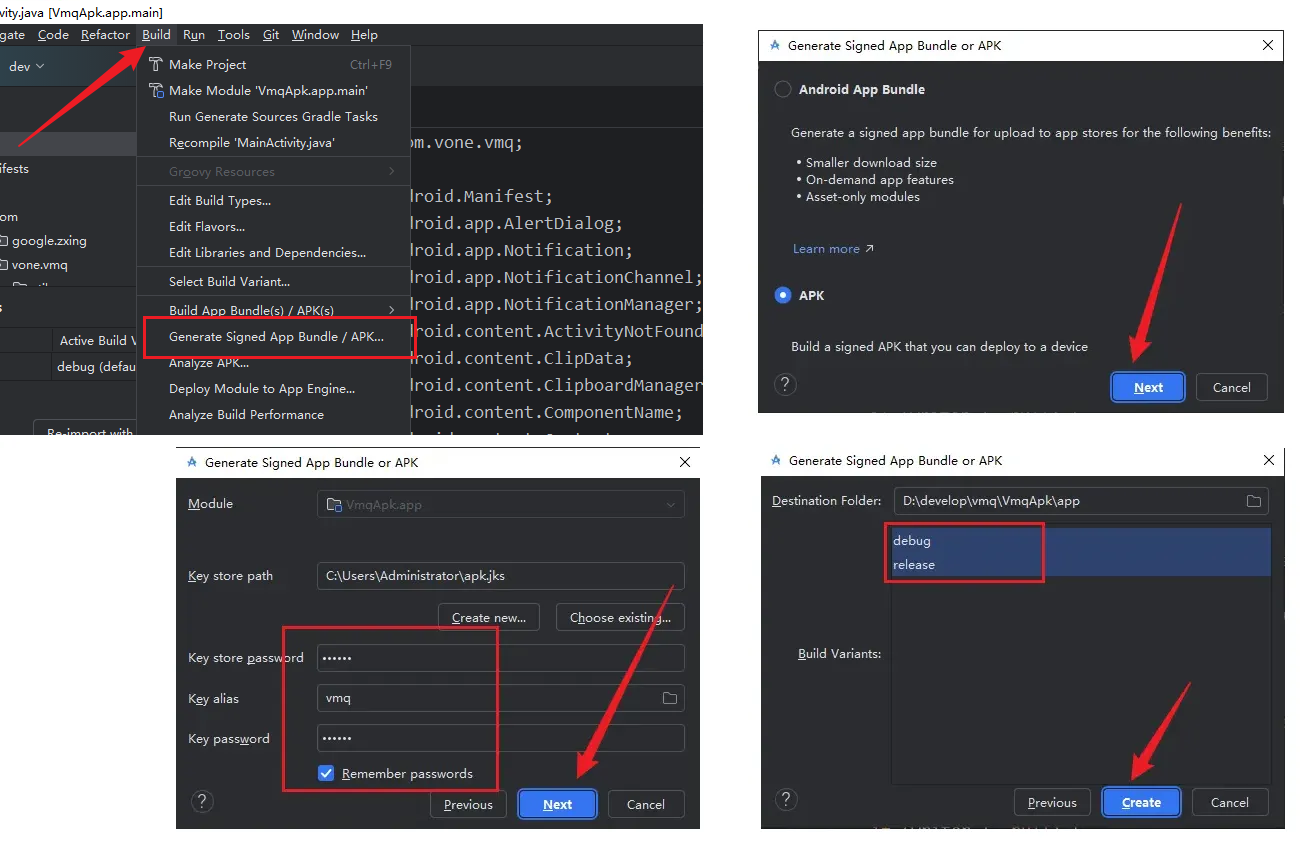Click folder icon beside google.zxing package
Viewport: 1301px width, 843px height.
click(4, 241)
